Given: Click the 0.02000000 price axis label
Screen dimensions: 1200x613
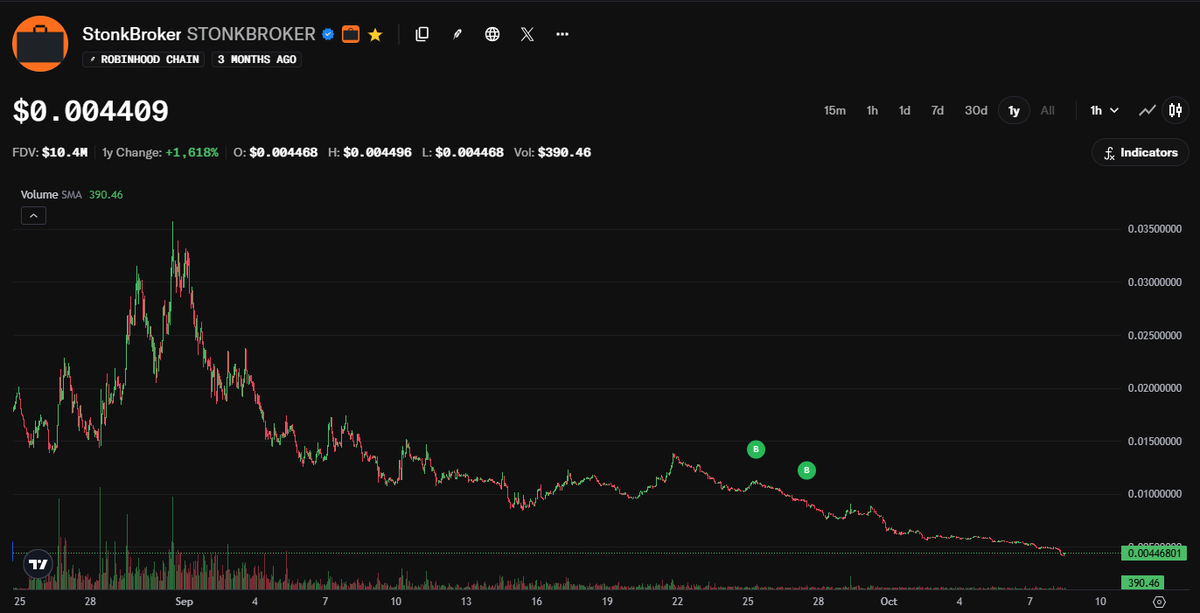Looking at the screenshot, I should pos(1156,388).
